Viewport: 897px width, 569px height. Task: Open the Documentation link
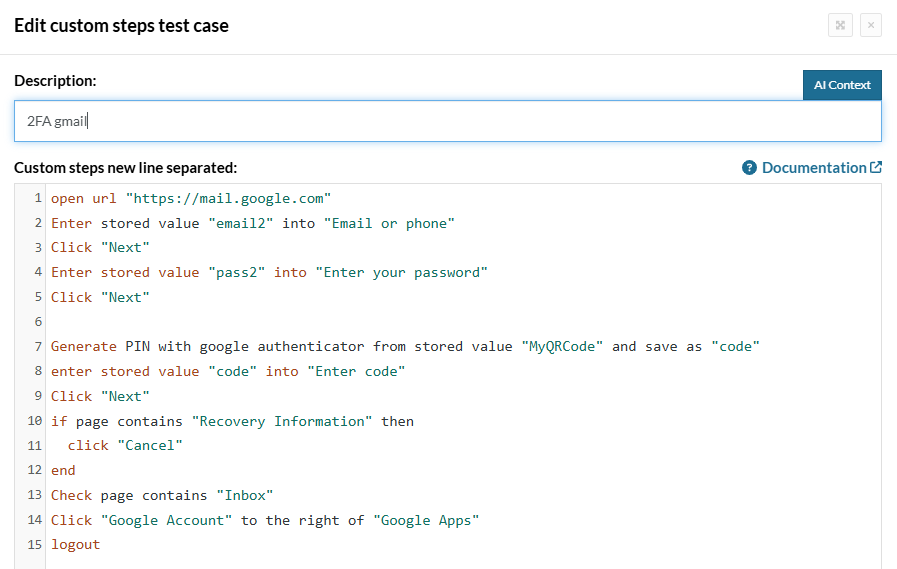pyautogui.click(x=813, y=168)
